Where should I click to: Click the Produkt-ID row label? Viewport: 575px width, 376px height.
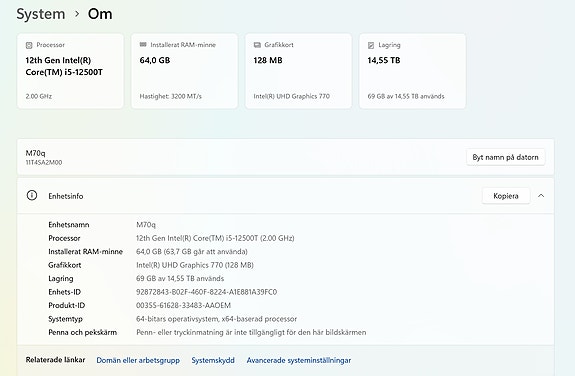(x=66, y=305)
